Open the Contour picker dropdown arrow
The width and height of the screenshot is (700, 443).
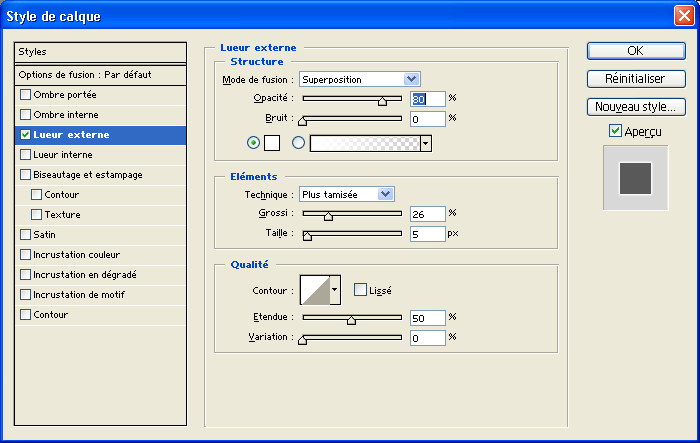click(x=335, y=290)
